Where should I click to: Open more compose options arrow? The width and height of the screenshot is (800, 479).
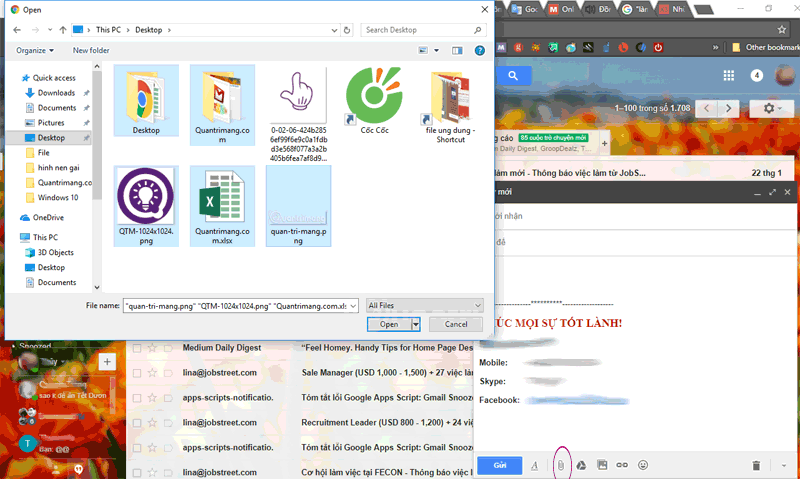tap(784, 465)
